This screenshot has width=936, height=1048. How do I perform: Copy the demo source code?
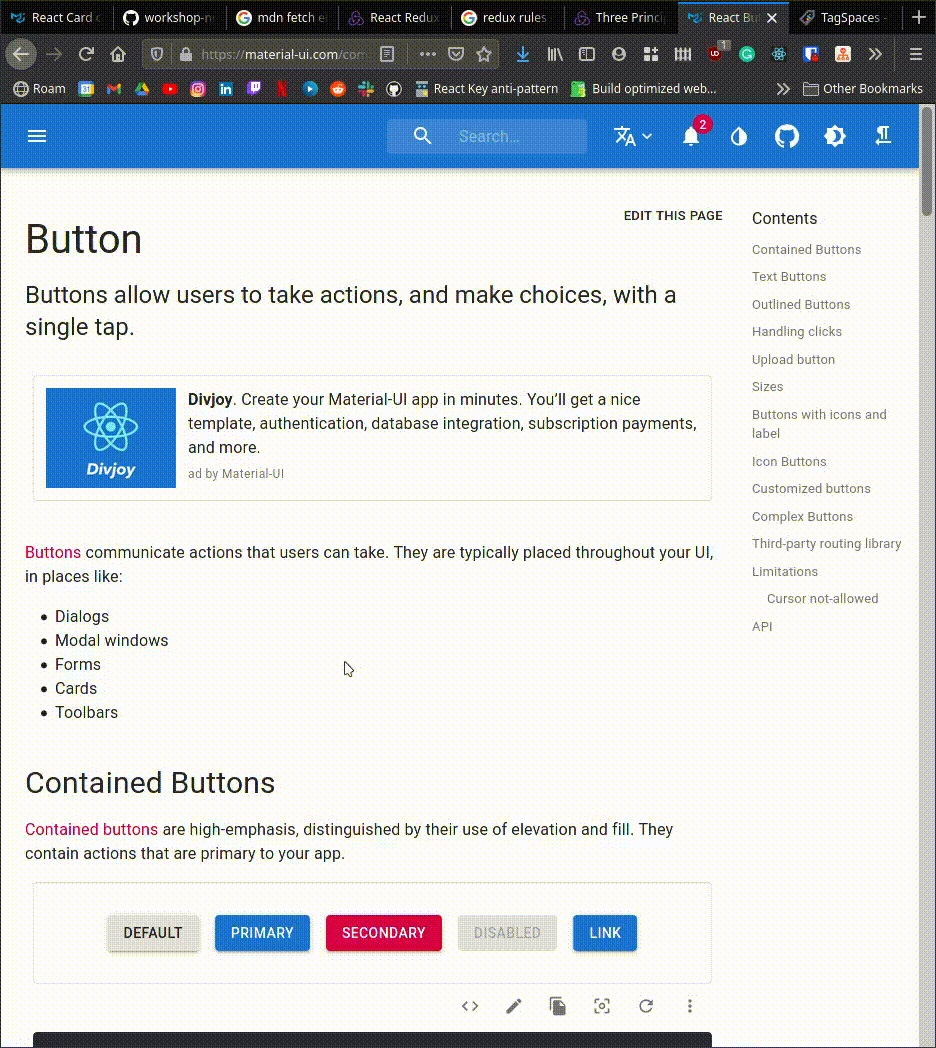point(558,1006)
